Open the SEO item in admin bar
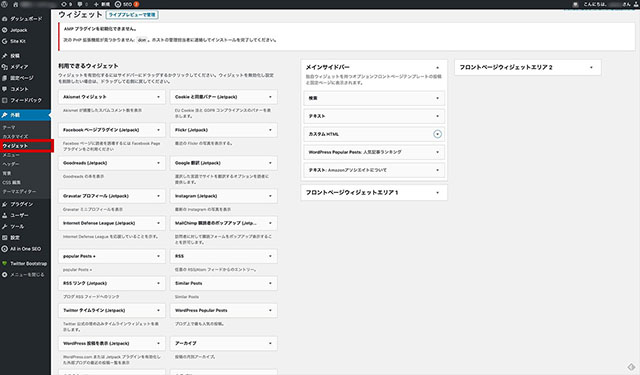 coord(127,4)
